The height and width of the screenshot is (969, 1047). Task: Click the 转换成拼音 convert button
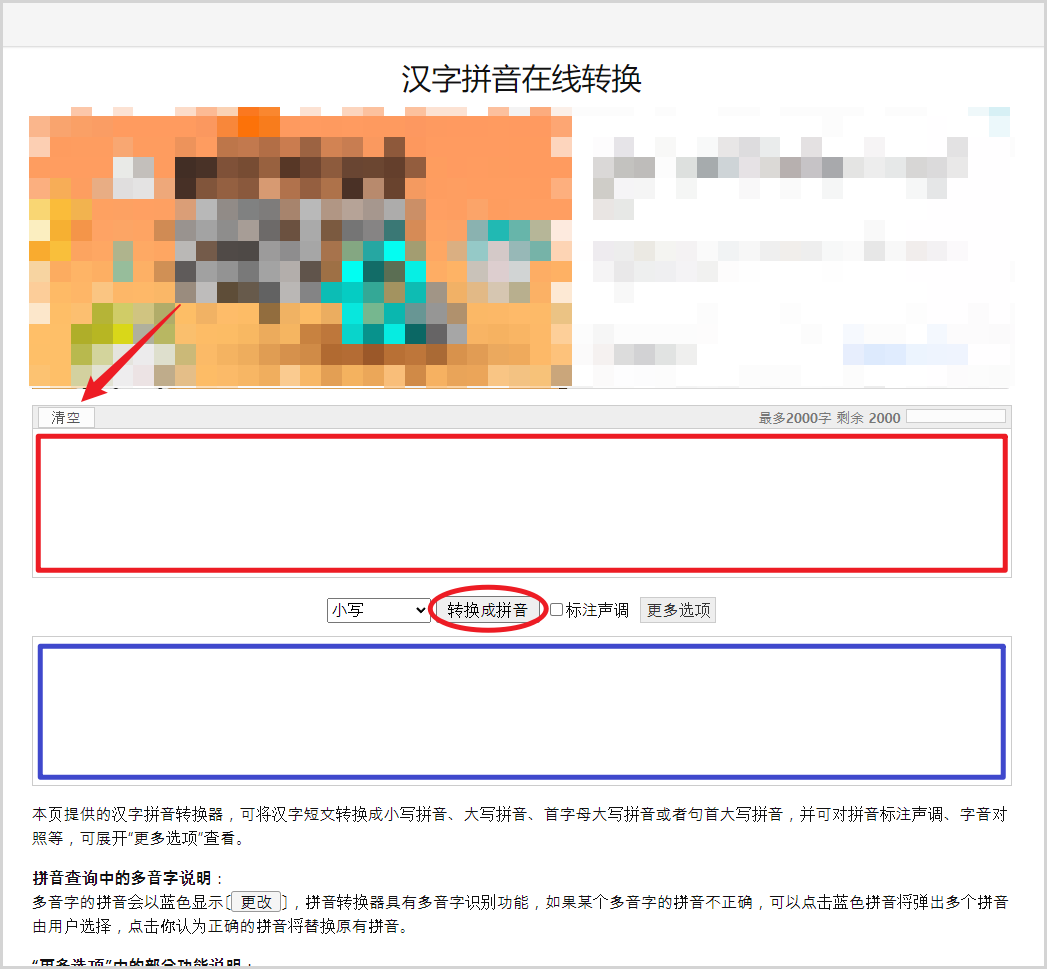[x=487, y=610]
